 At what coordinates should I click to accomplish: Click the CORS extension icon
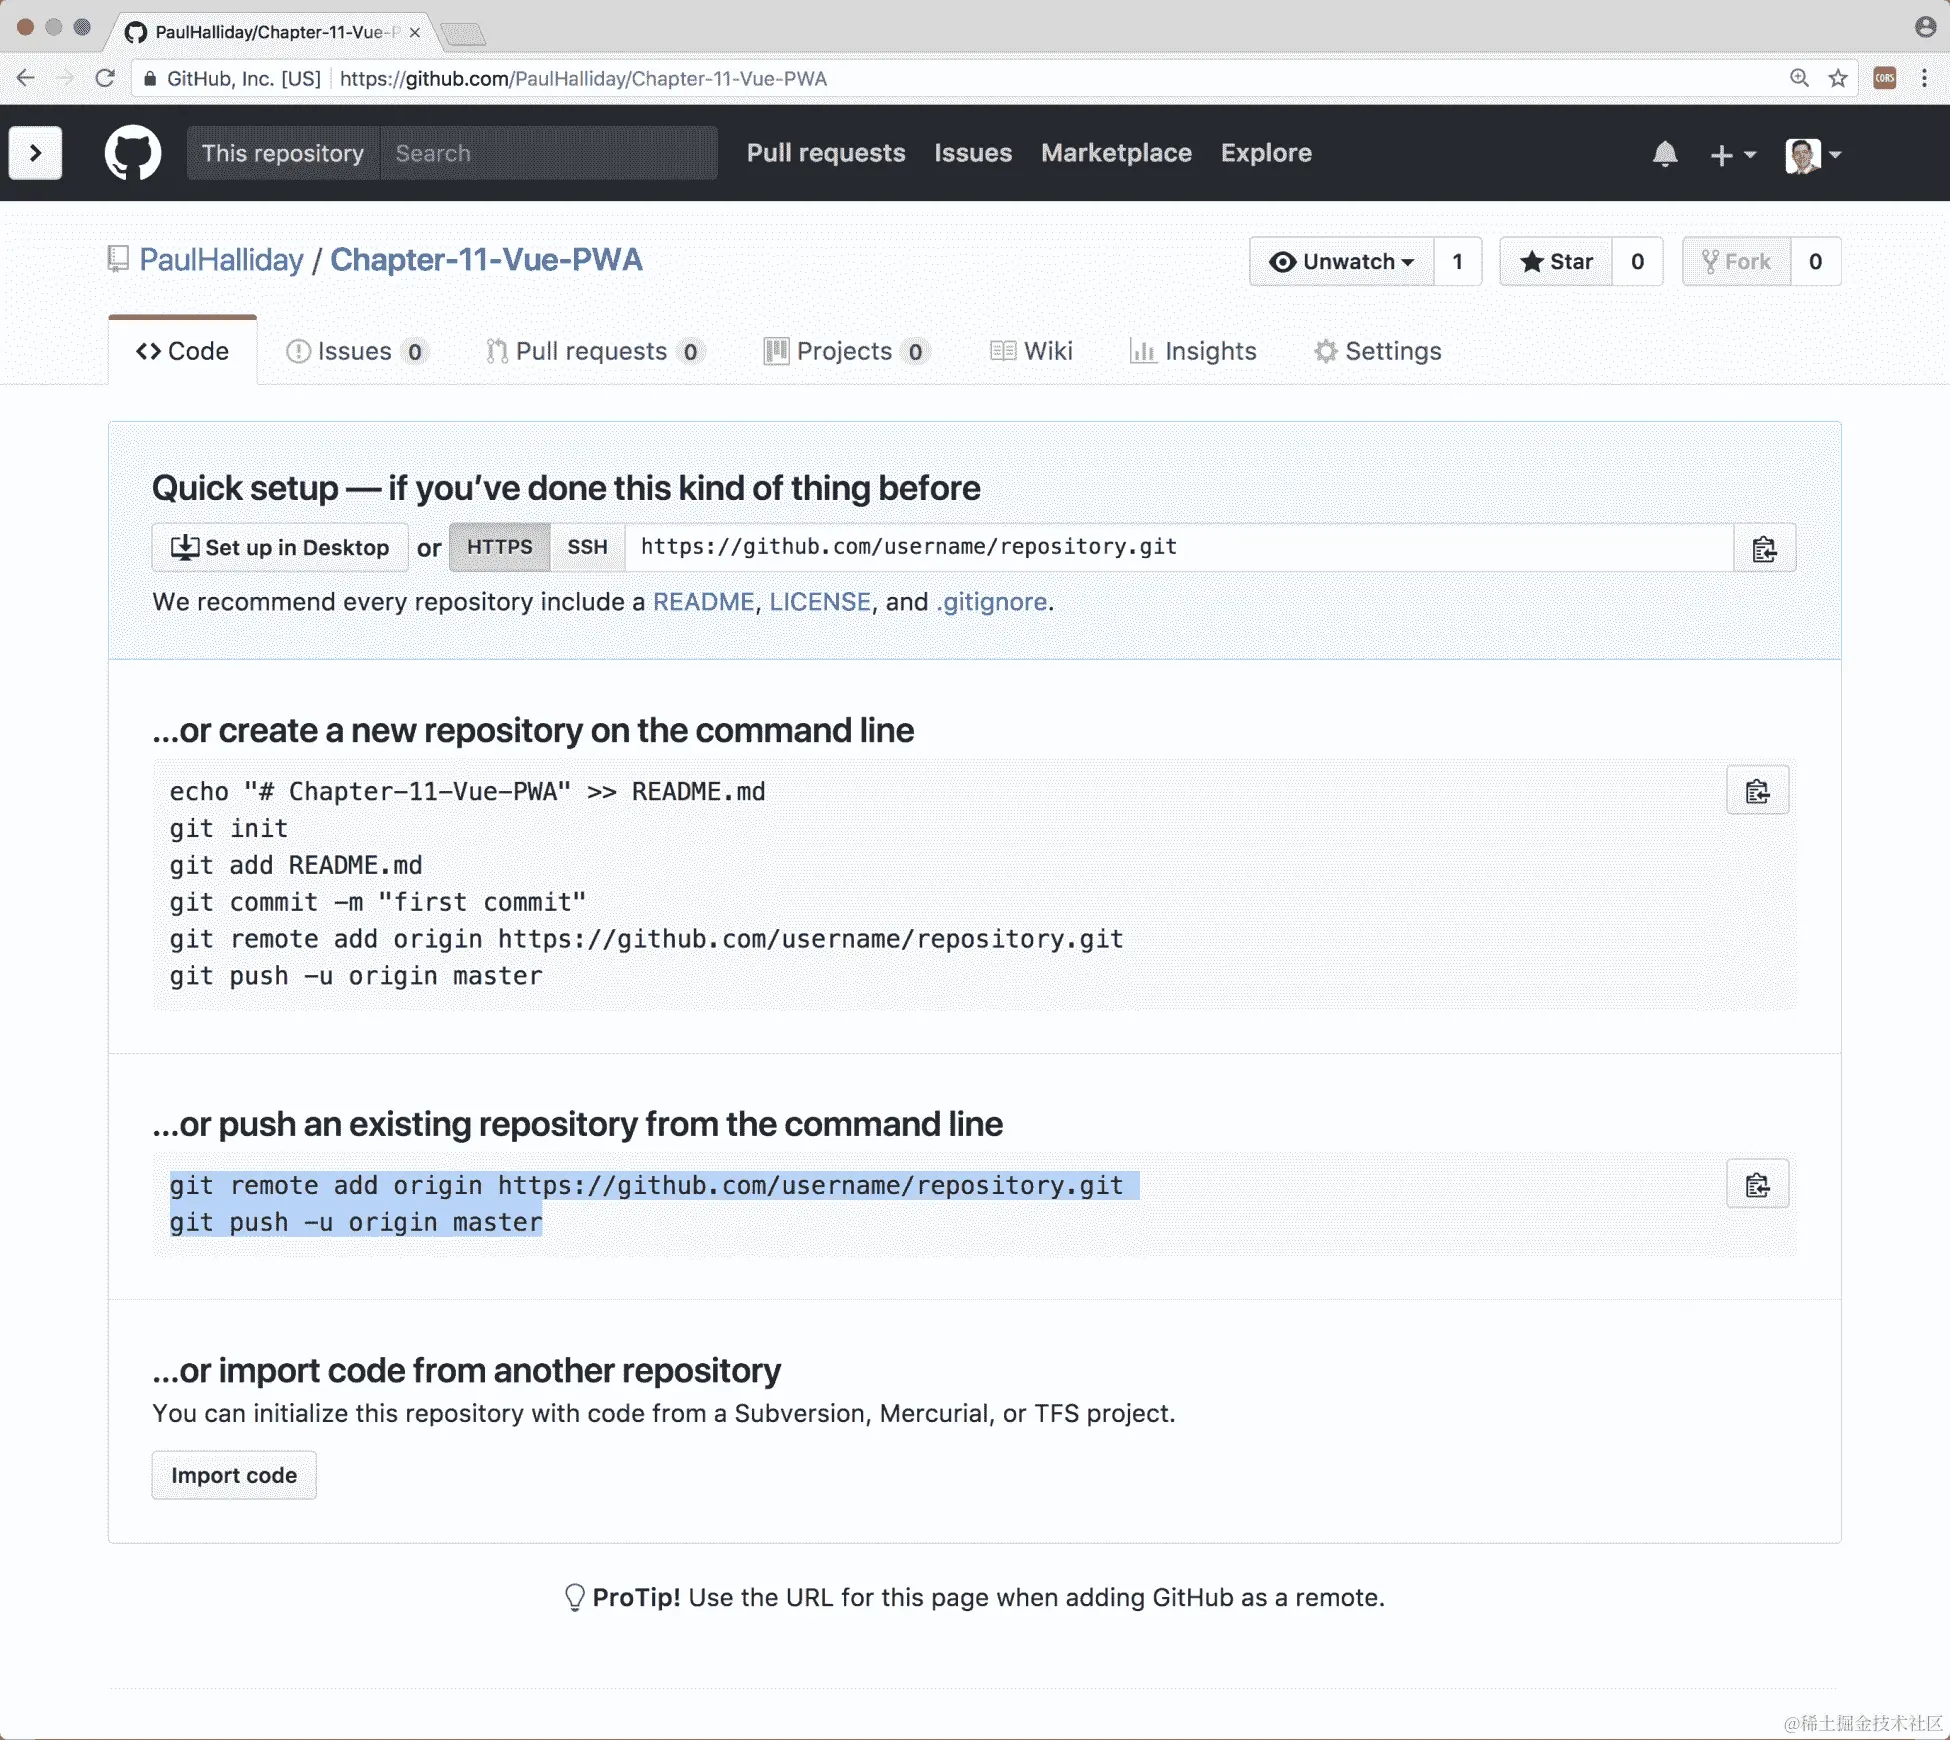click(1884, 78)
